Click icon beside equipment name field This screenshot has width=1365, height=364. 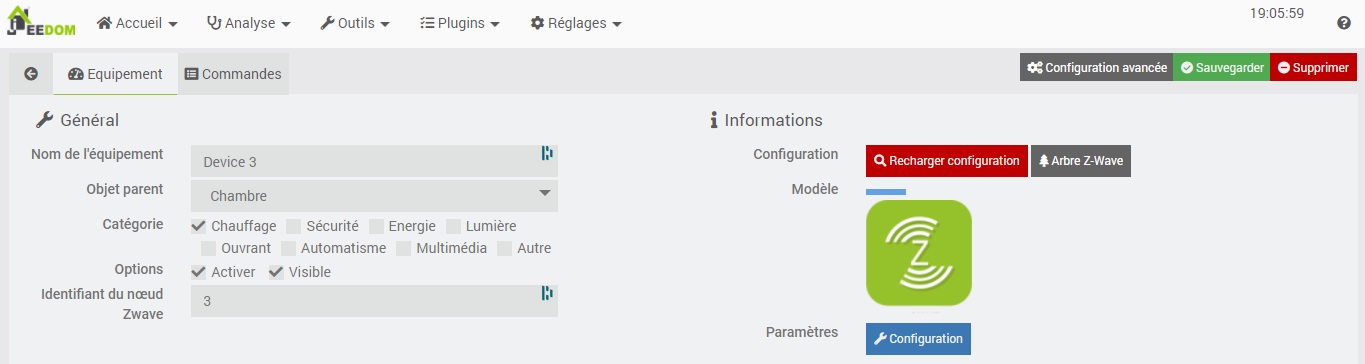547,153
